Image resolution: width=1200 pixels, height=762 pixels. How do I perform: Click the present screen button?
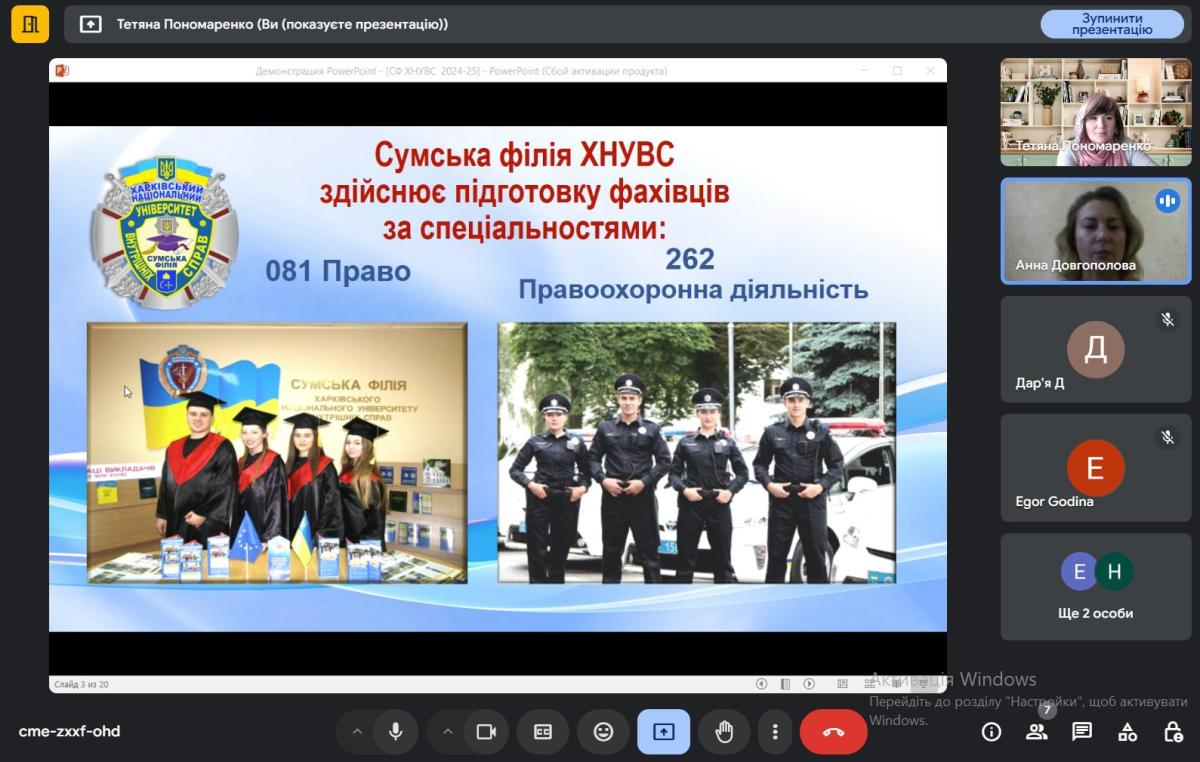[663, 731]
